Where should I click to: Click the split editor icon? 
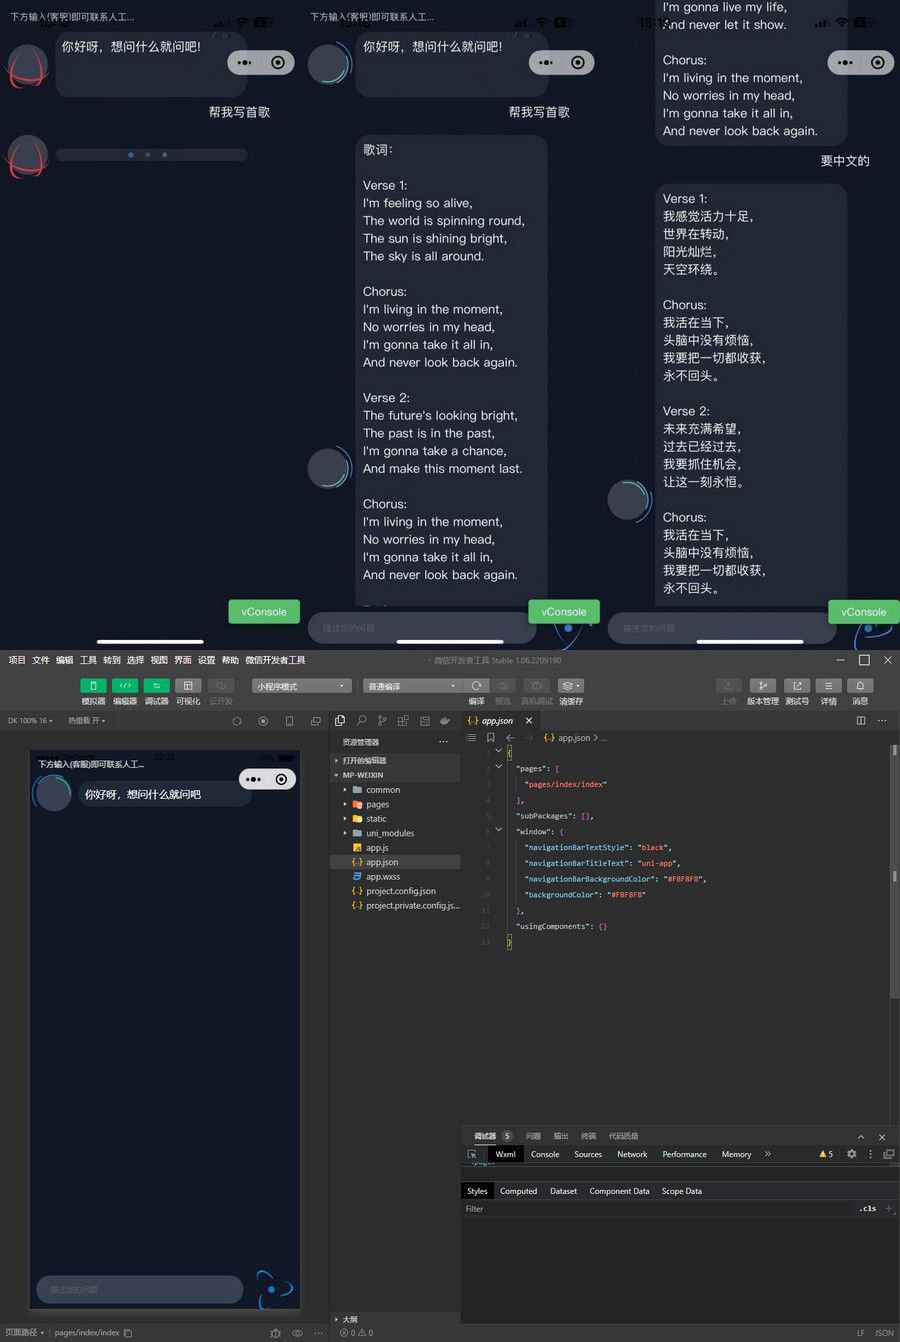point(861,721)
